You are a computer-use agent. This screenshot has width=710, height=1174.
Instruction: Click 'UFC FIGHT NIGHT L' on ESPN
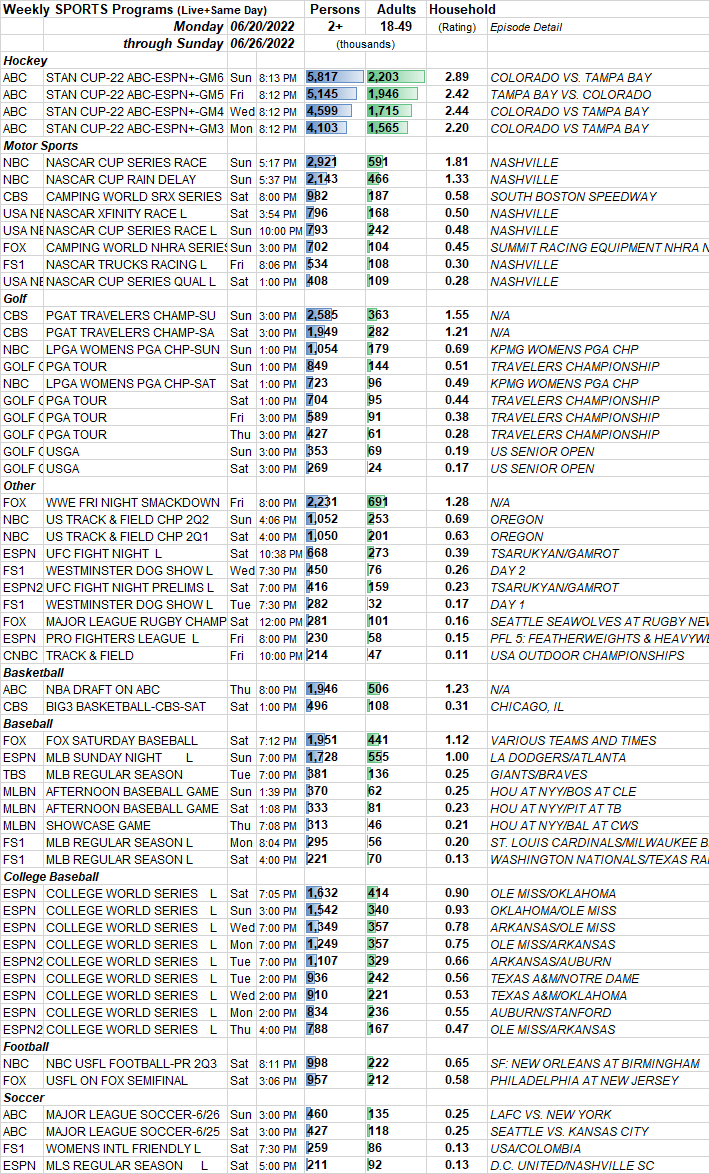click(x=103, y=553)
